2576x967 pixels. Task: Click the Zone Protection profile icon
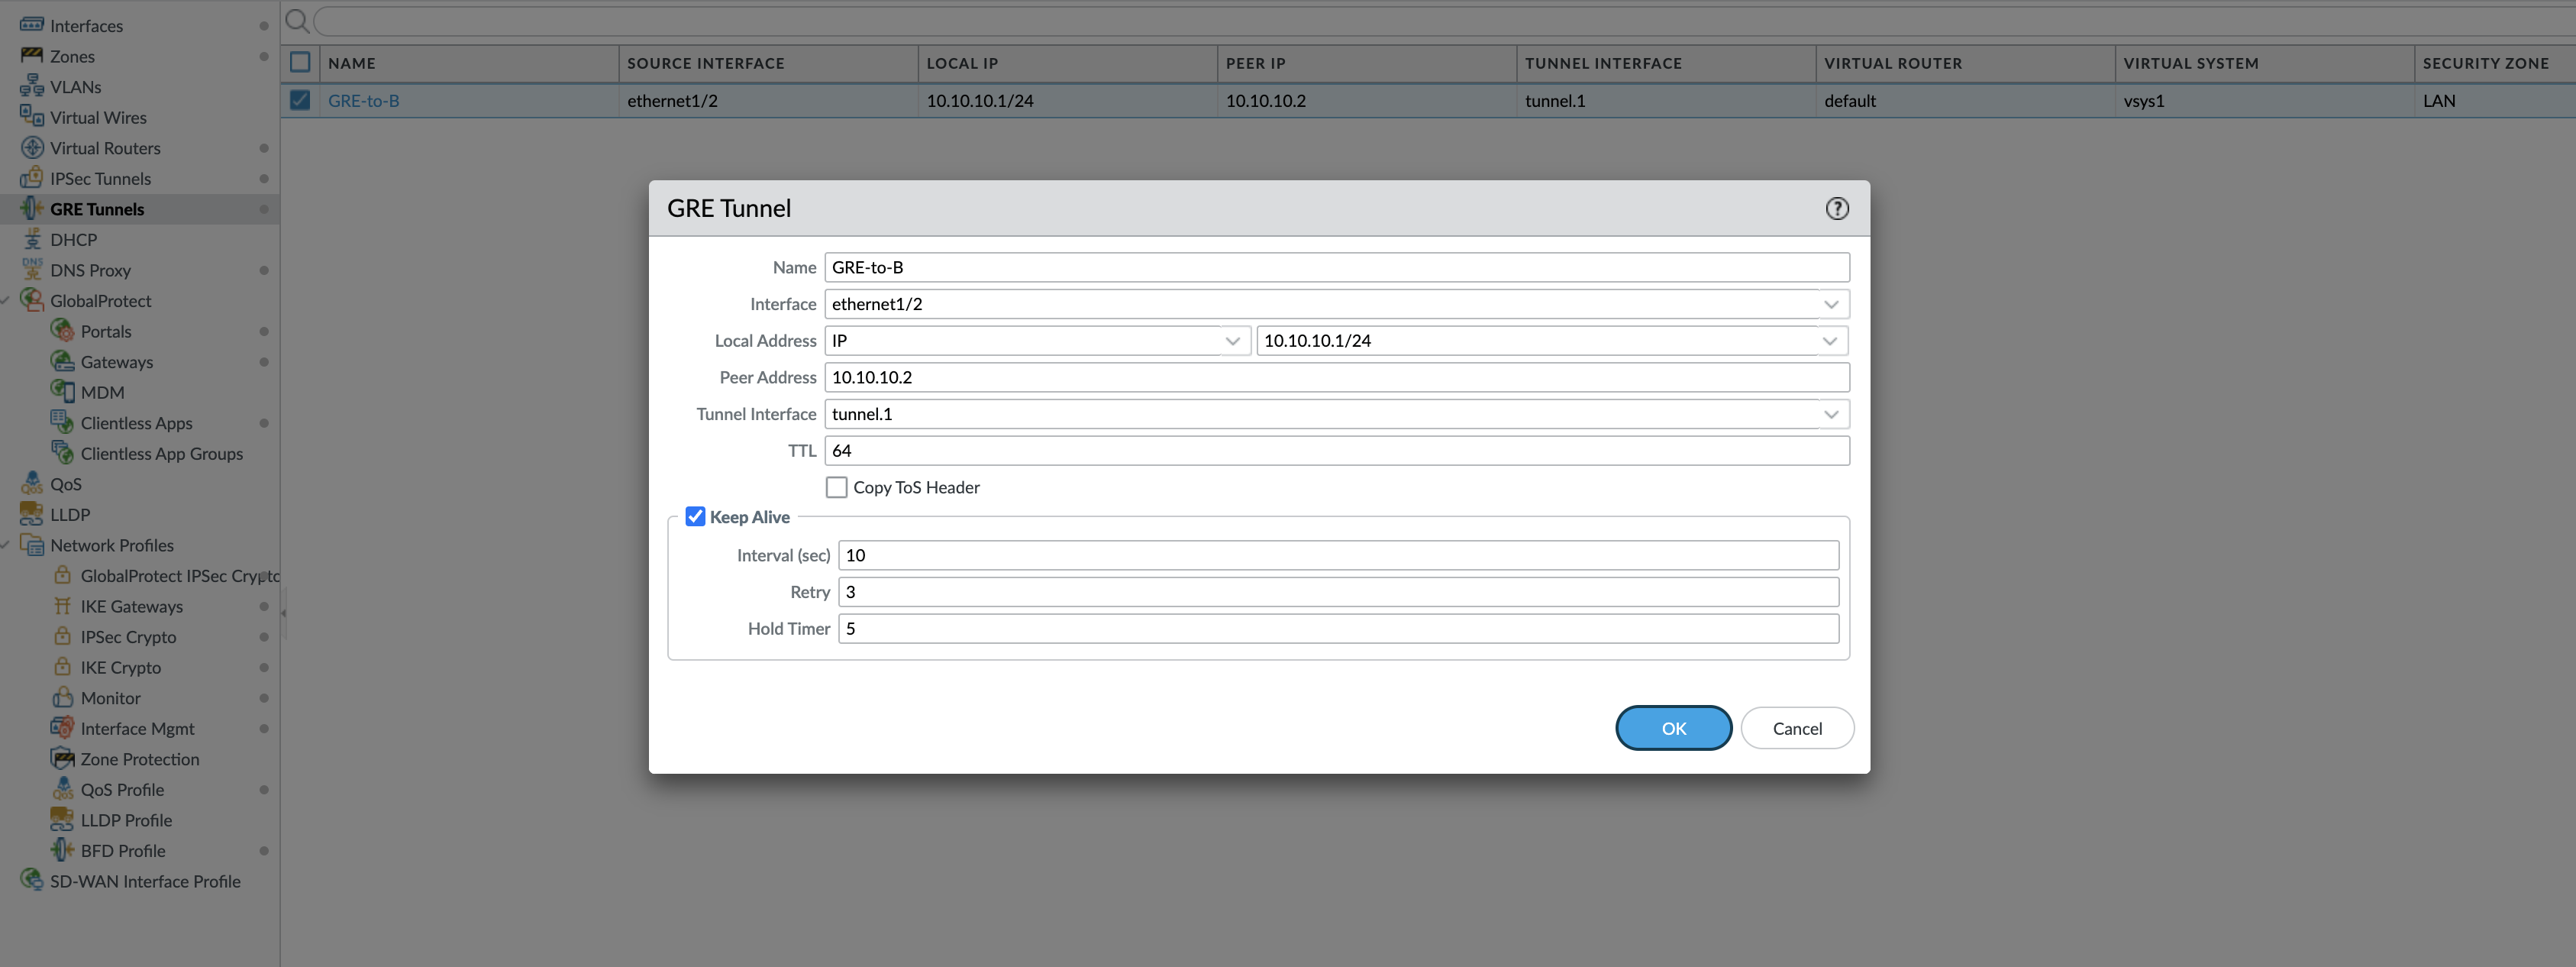tap(62, 759)
